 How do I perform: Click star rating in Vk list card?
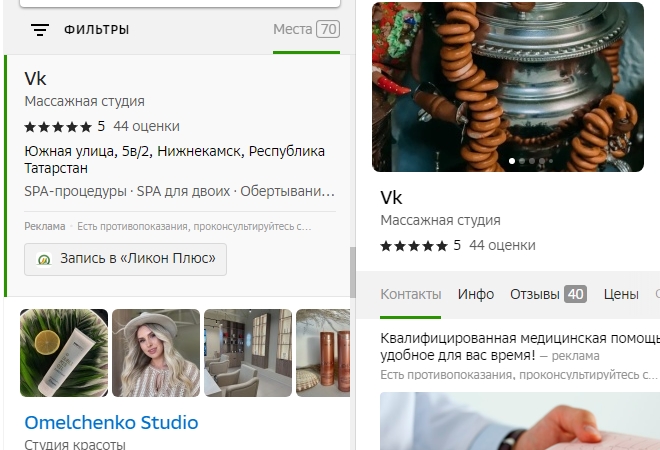point(58,127)
